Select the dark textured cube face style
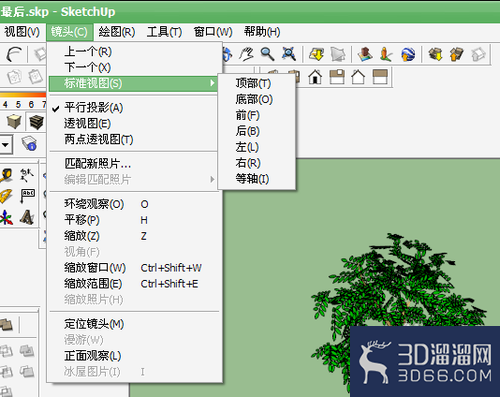This screenshot has width=500, height=397. click(x=36, y=122)
